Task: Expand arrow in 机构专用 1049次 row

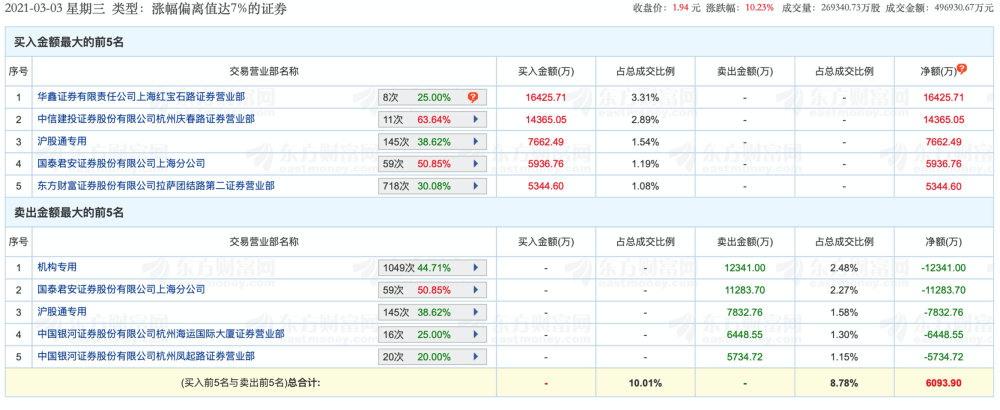Action: [475, 268]
